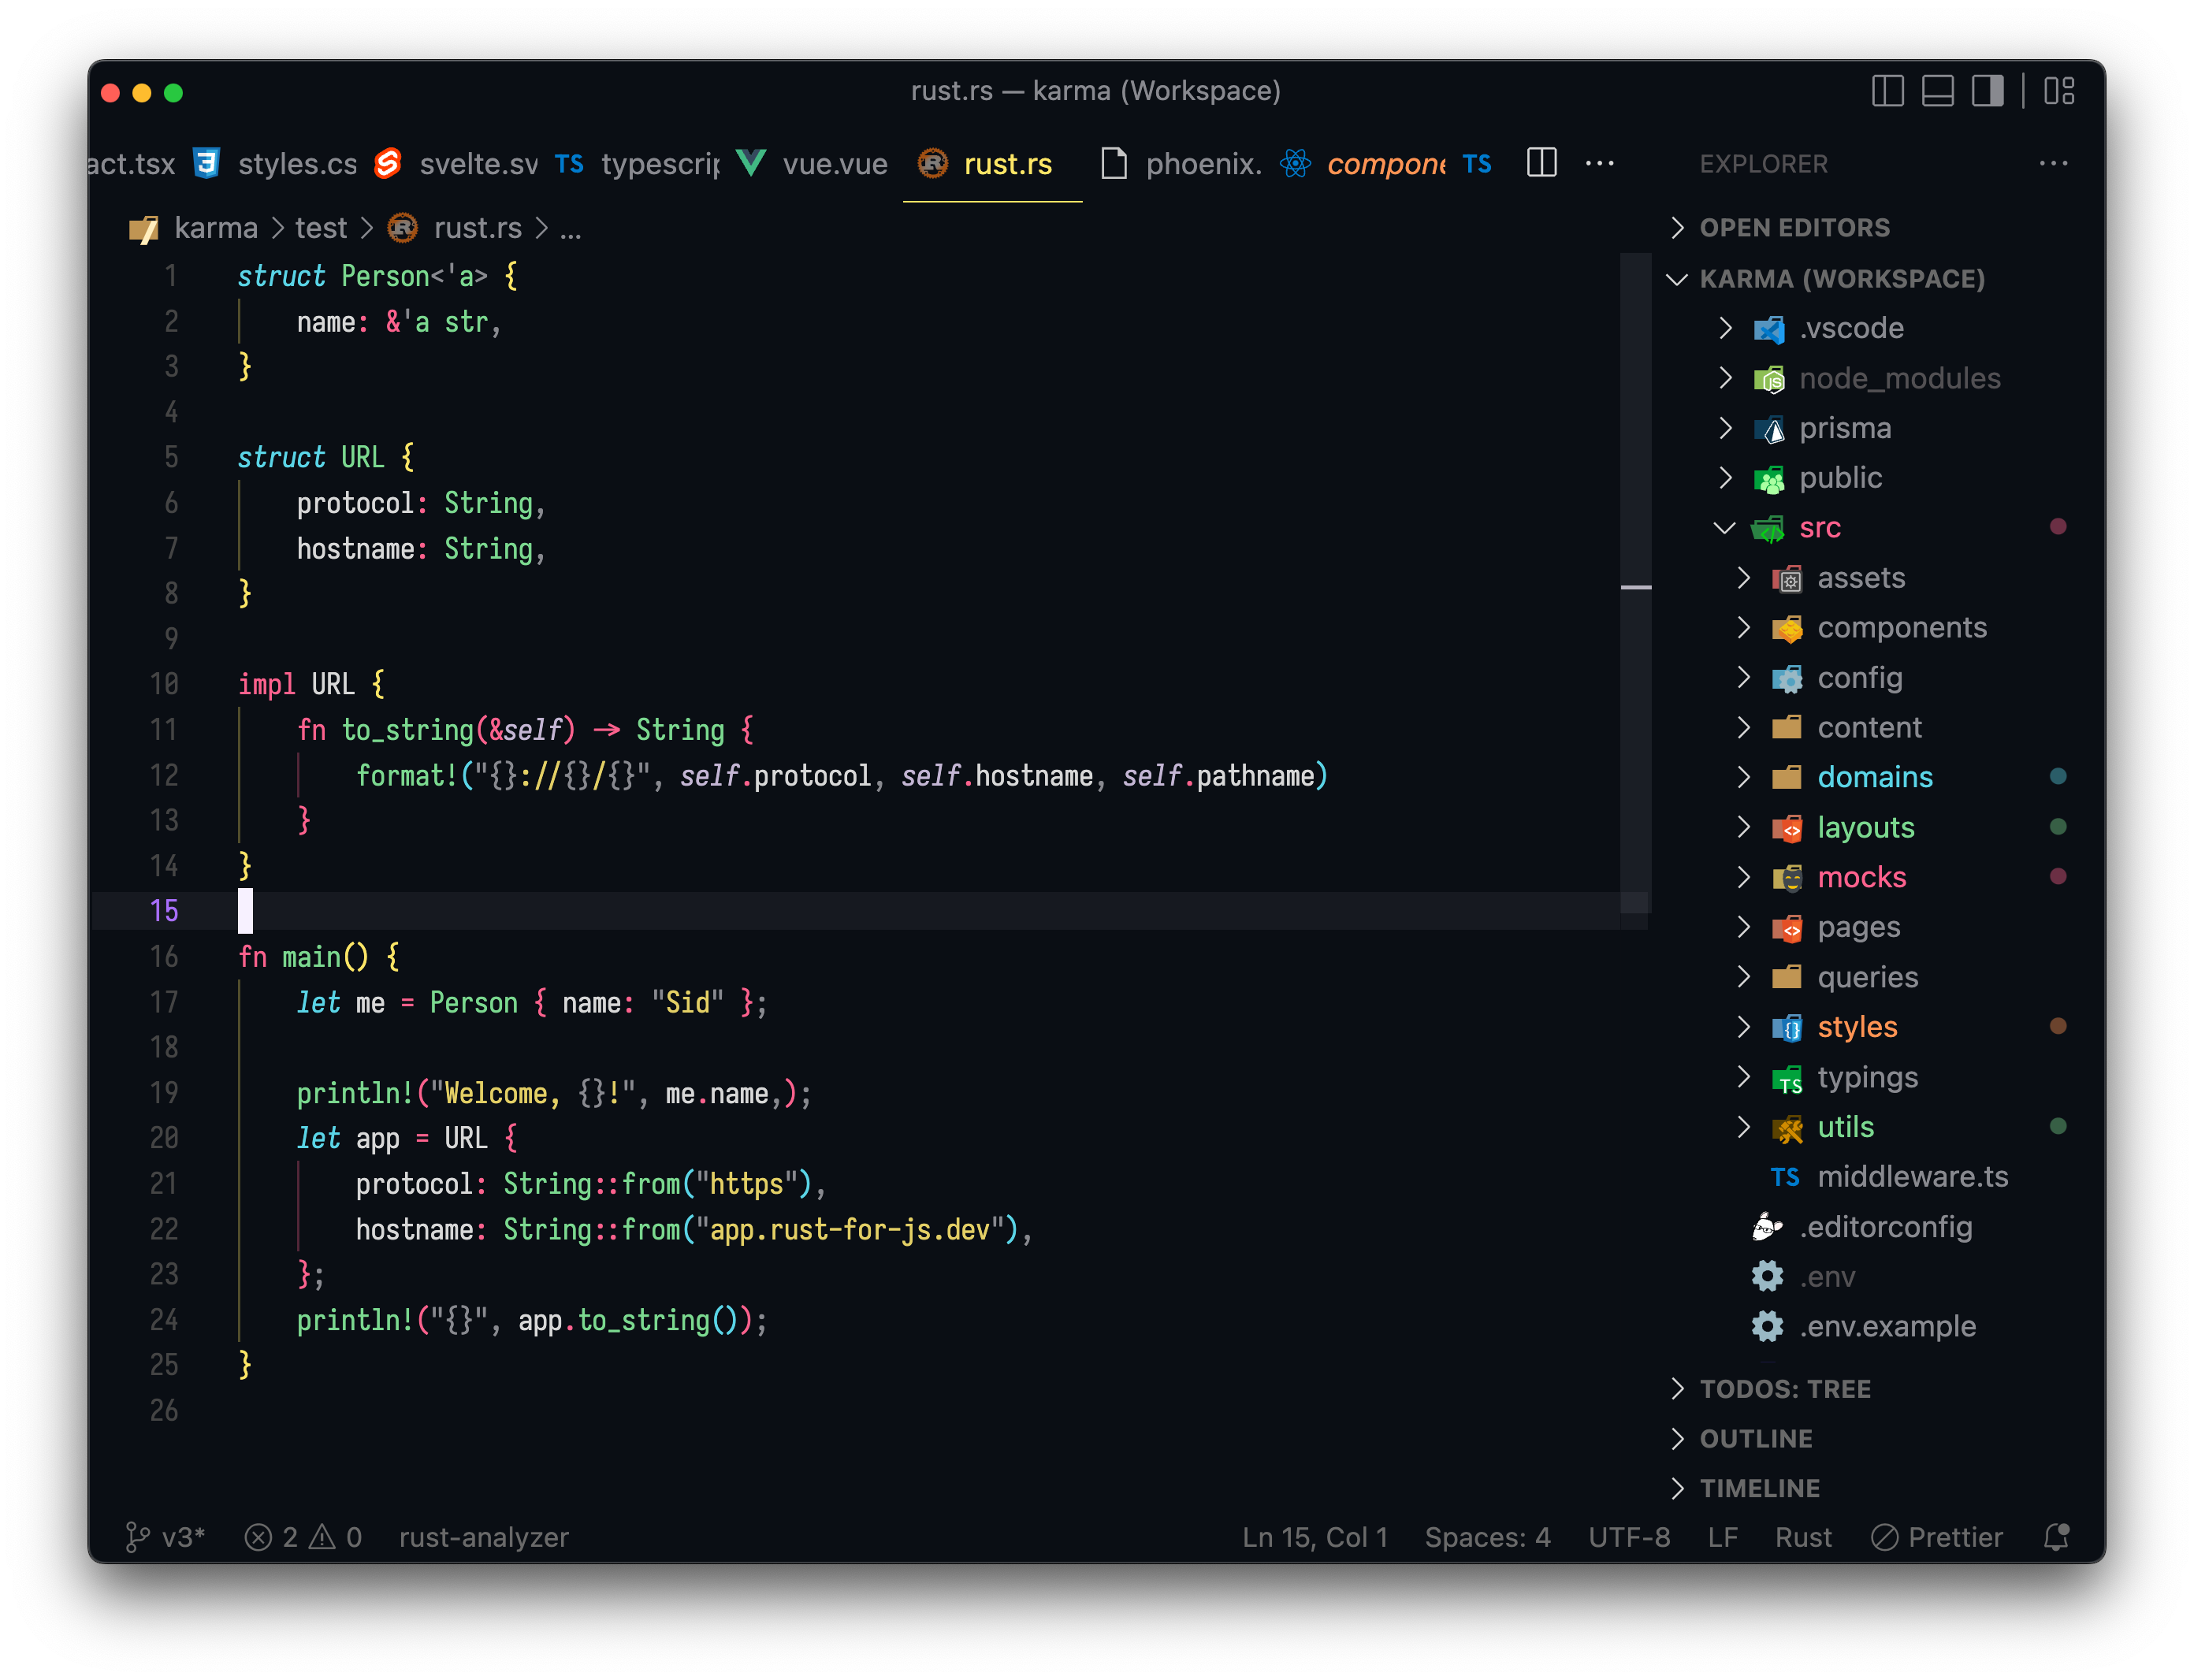Switch to the styles.cs tab
This screenshot has height=1680, width=2194.
[x=297, y=164]
